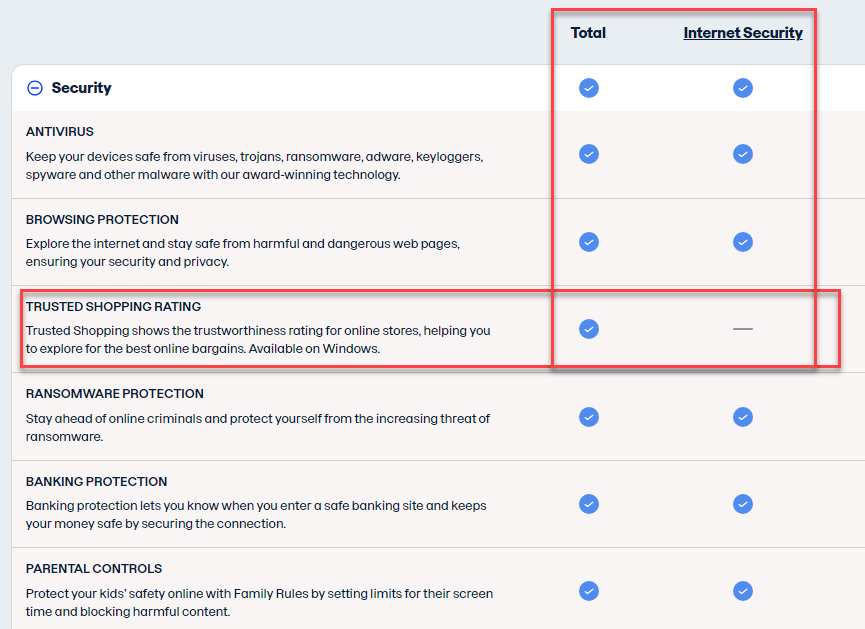Click Browsing Protection checkmark under Internet Security
Screen dimensions: 865x629
click(742, 242)
